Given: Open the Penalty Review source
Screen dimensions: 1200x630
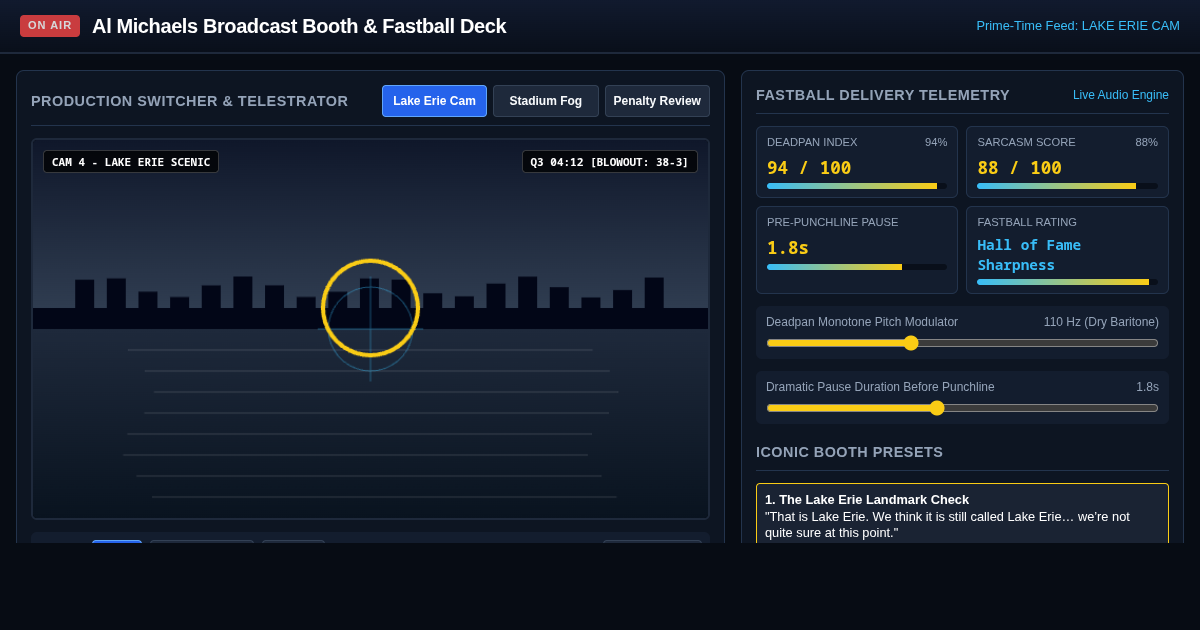Looking at the screenshot, I should (657, 101).
